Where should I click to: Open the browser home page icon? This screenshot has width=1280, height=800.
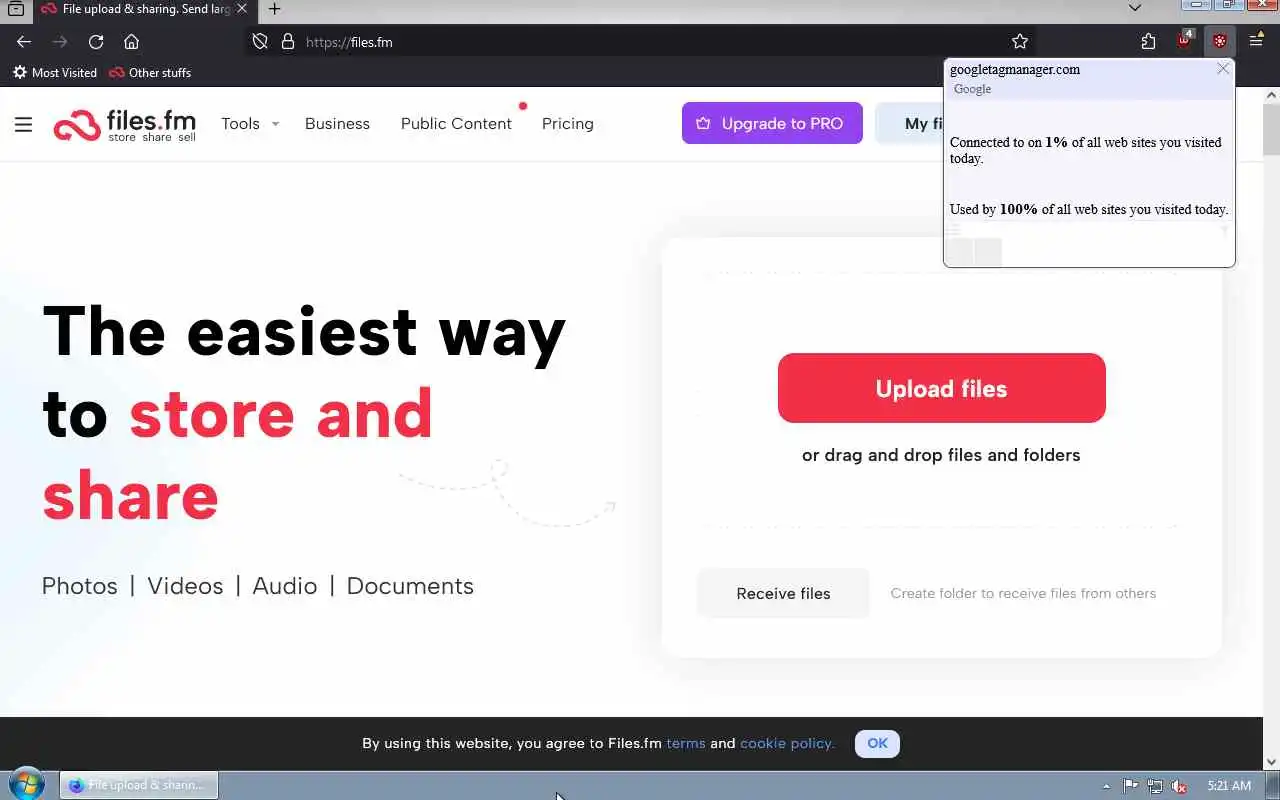tap(131, 42)
